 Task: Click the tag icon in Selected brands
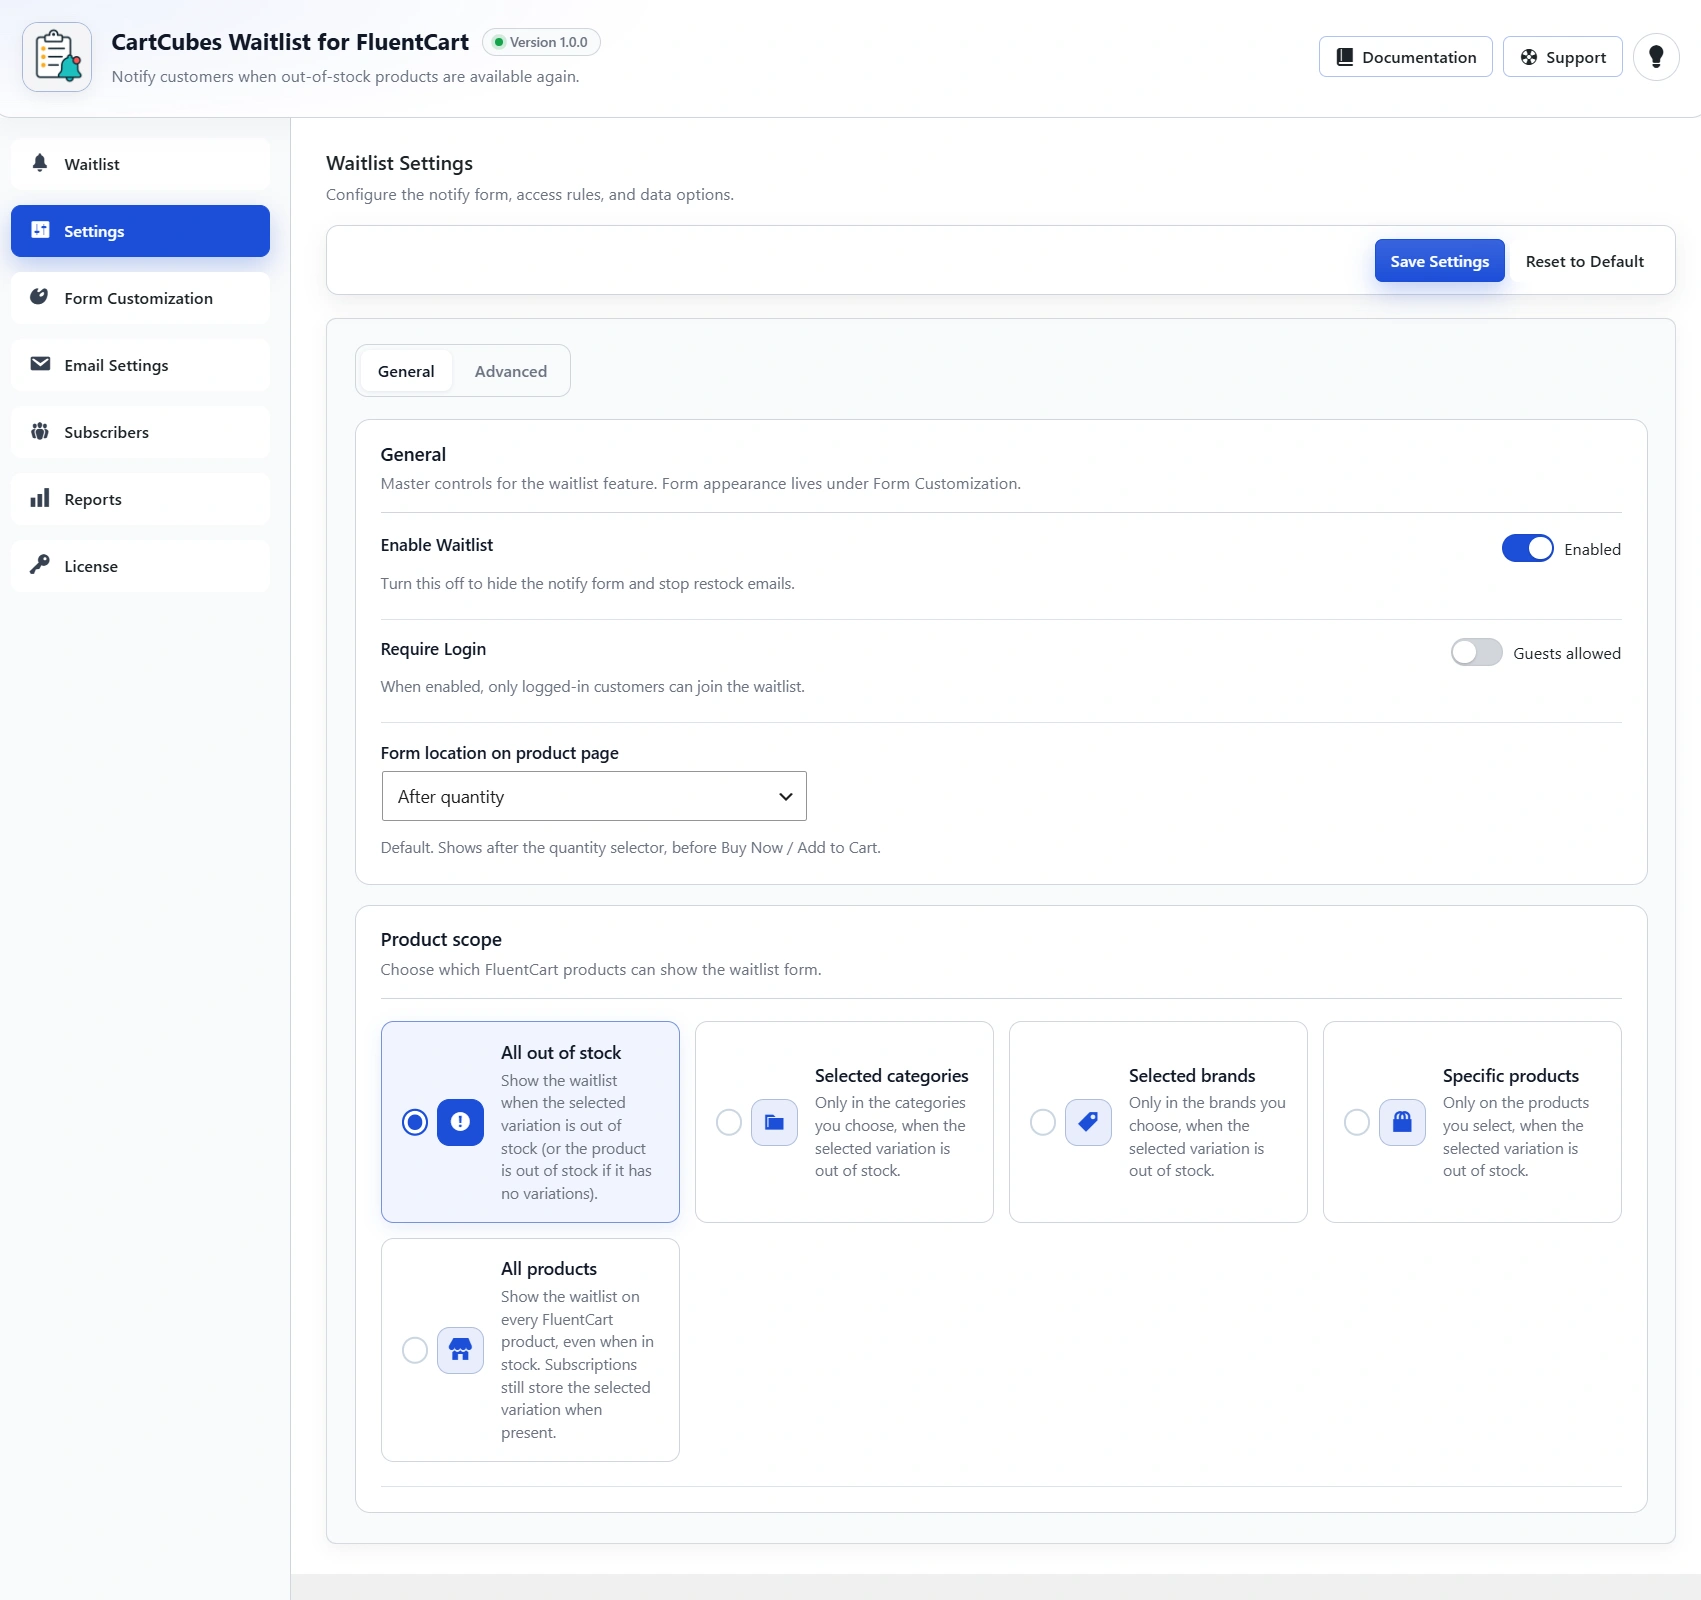point(1088,1122)
